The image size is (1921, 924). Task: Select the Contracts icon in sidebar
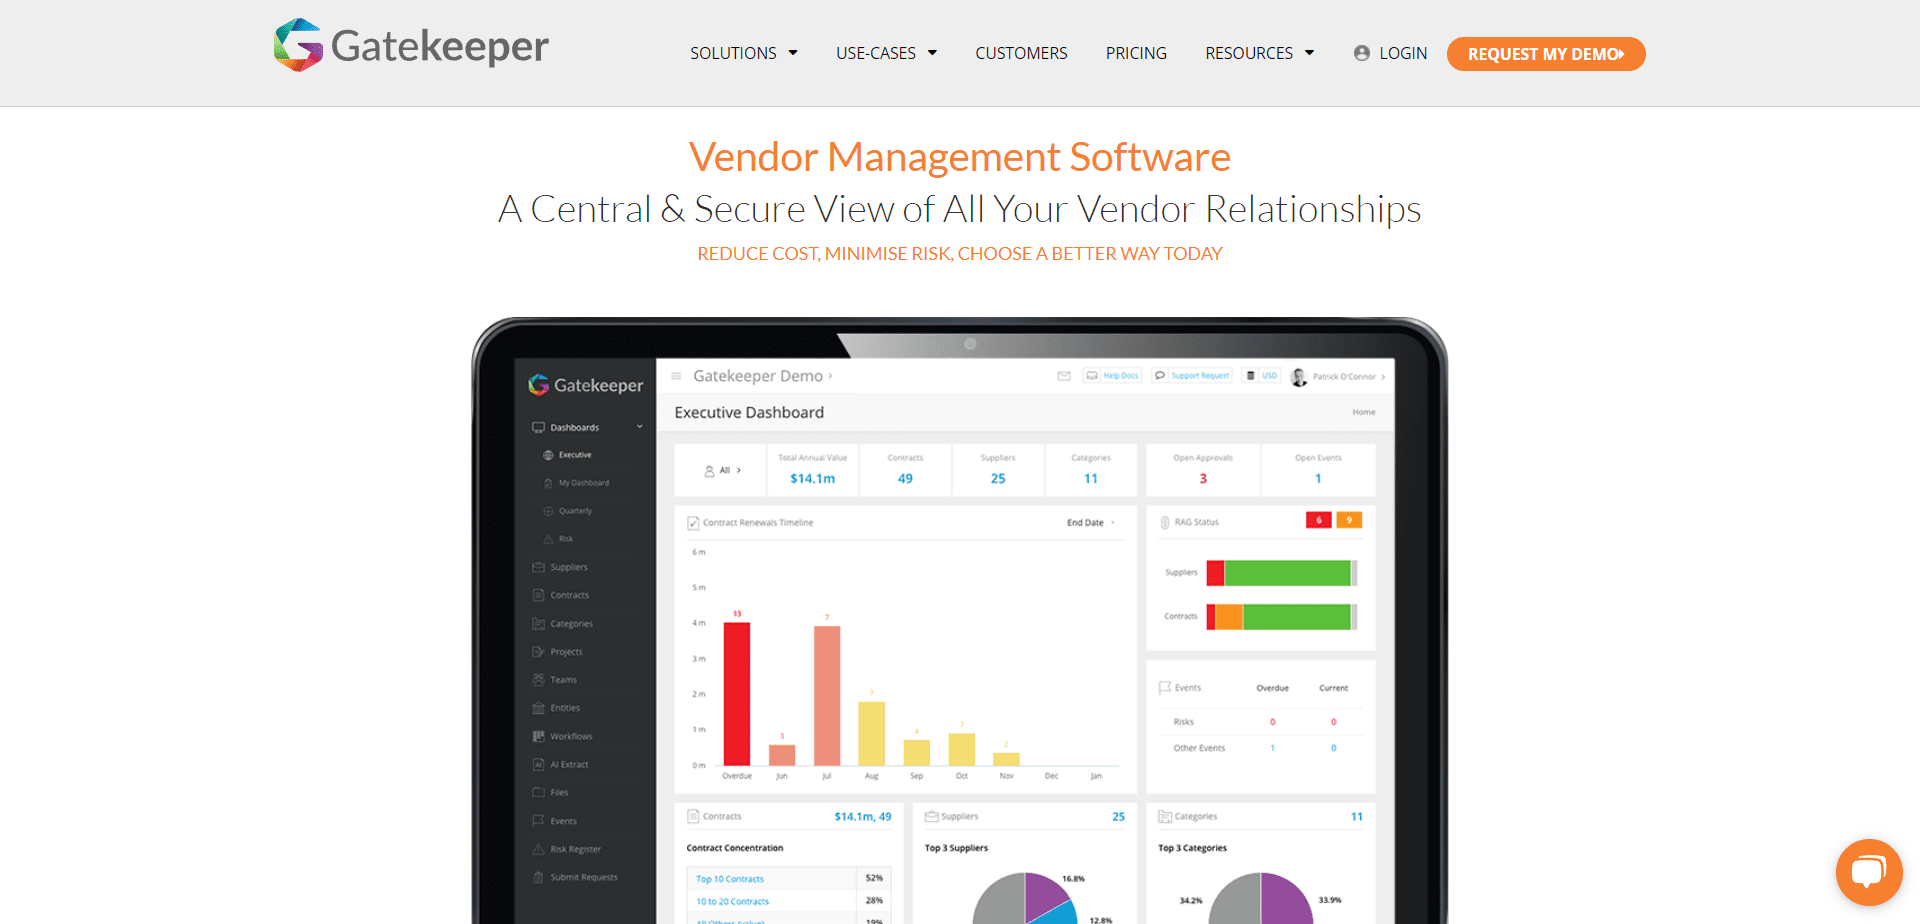[538, 595]
